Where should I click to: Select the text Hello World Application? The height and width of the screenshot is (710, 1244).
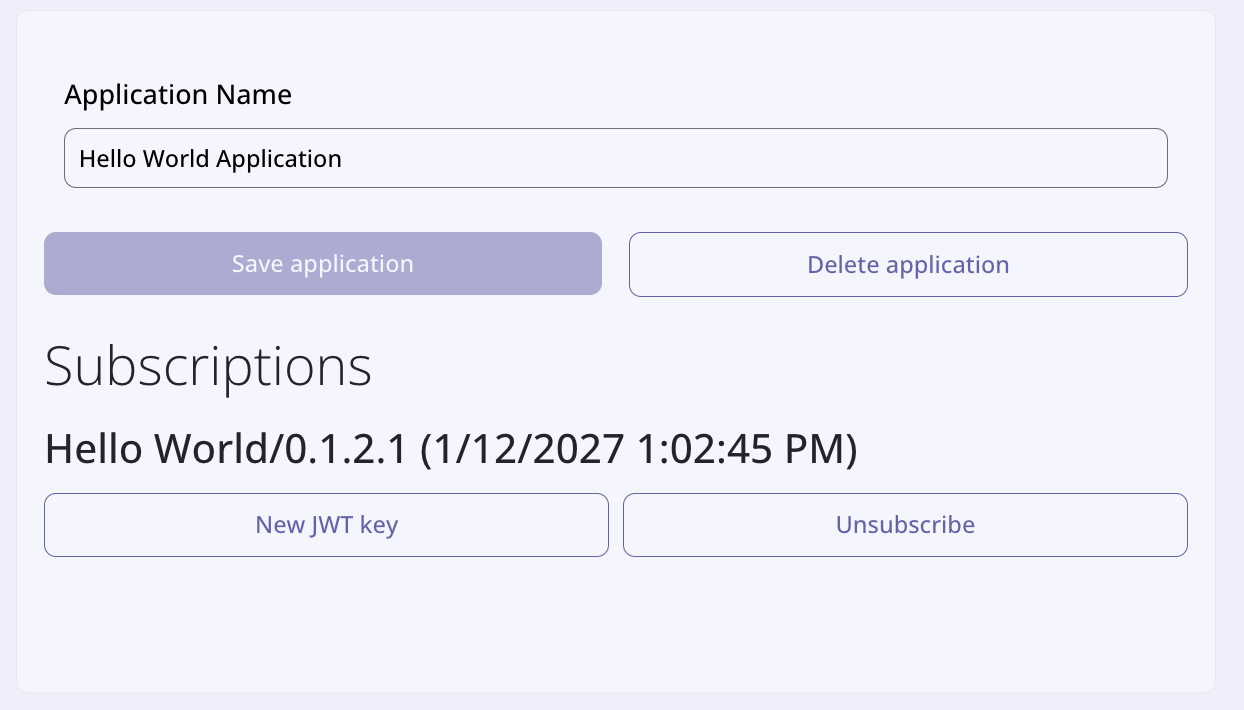210,158
